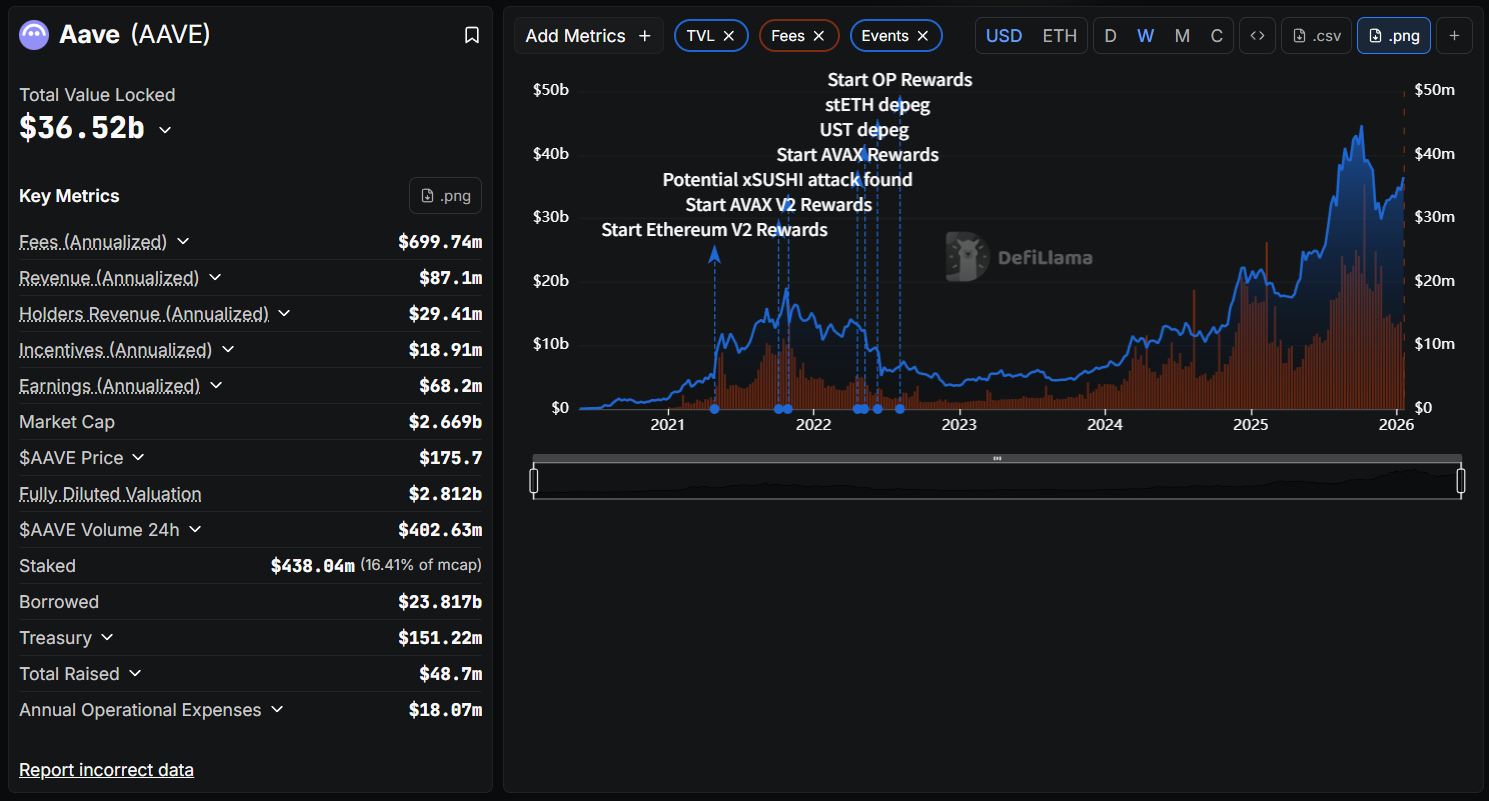Screen dimensions: 1489x801
Task: Click the plus button in chart toolbar's right end
Action: pyautogui.click(x=1454, y=36)
